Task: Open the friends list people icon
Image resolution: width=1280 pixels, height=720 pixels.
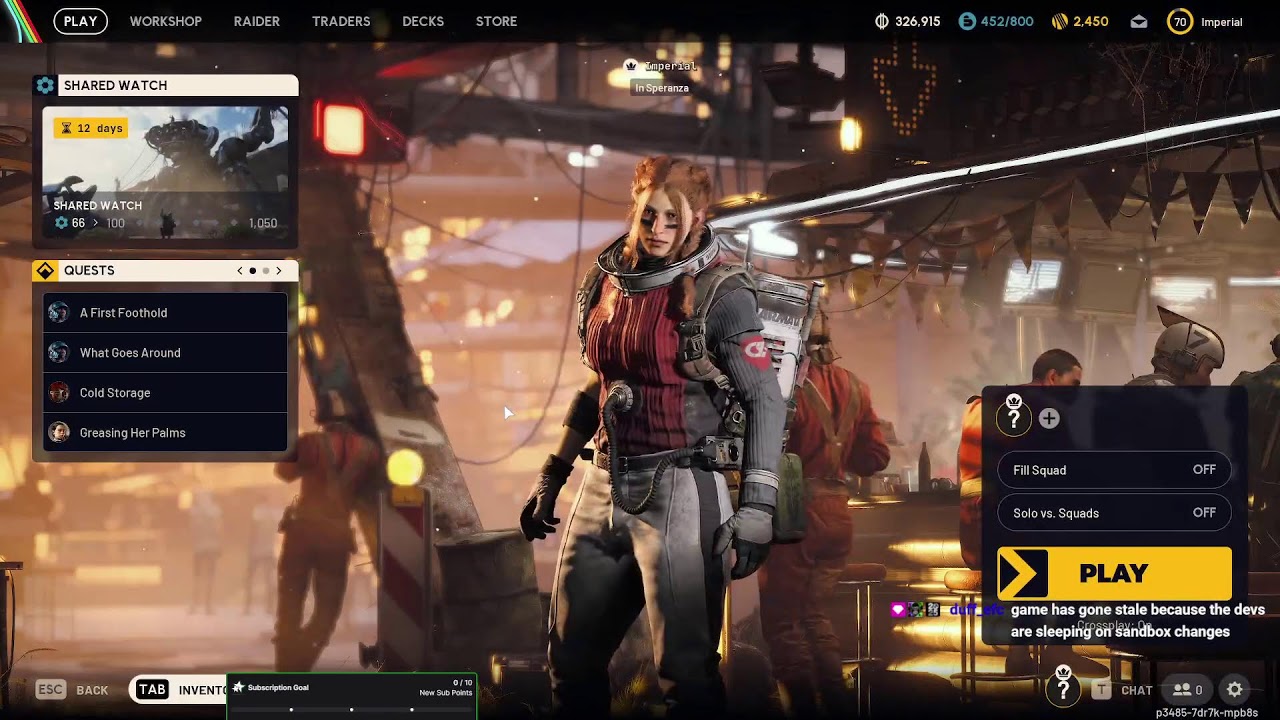Action: [x=1188, y=690]
